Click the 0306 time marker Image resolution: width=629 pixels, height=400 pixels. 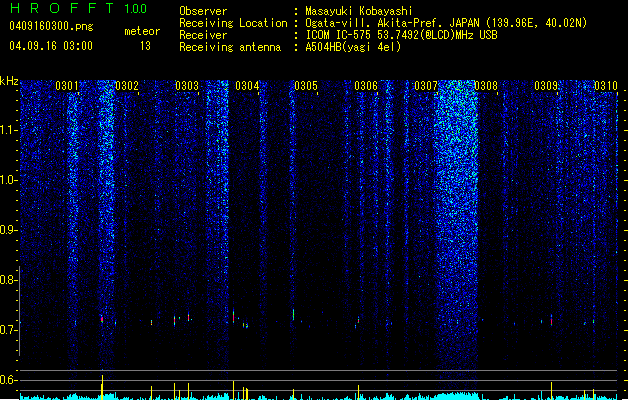point(366,86)
